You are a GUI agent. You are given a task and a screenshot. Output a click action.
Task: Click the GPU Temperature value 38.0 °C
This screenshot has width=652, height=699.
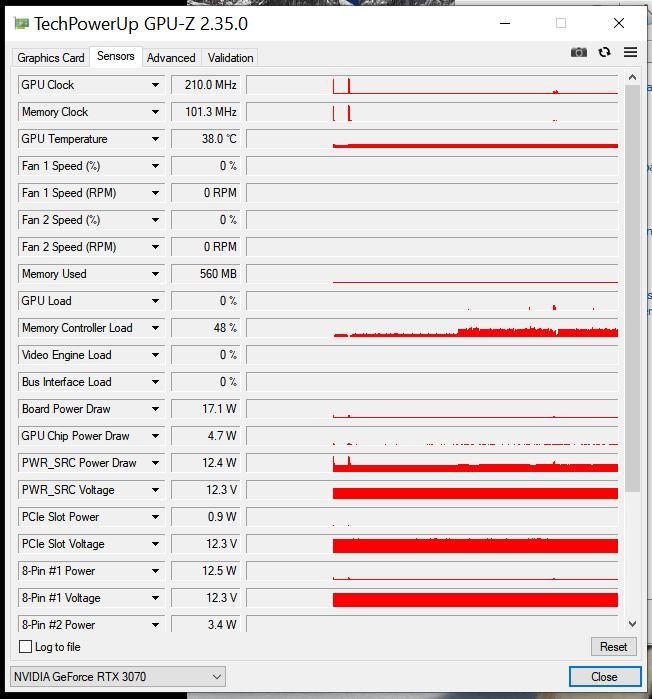pyautogui.click(x=206, y=139)
